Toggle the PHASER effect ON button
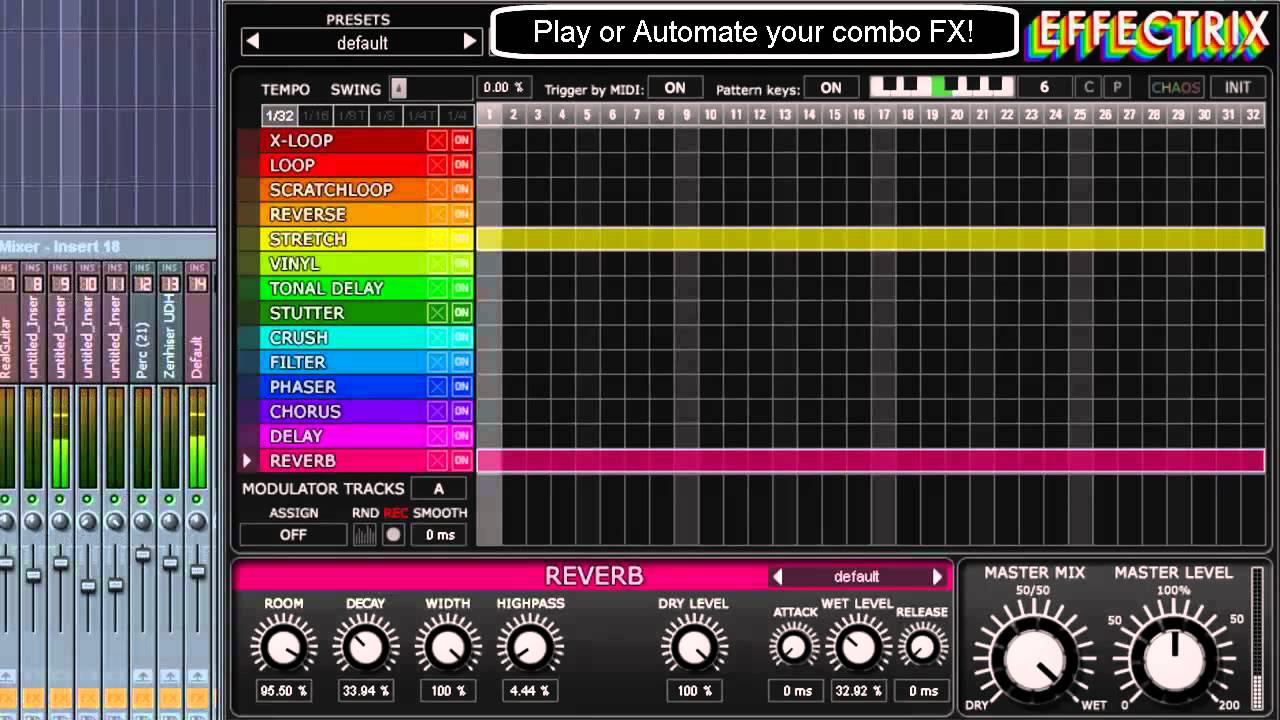The image size is (1280, 720). point(461,387)
